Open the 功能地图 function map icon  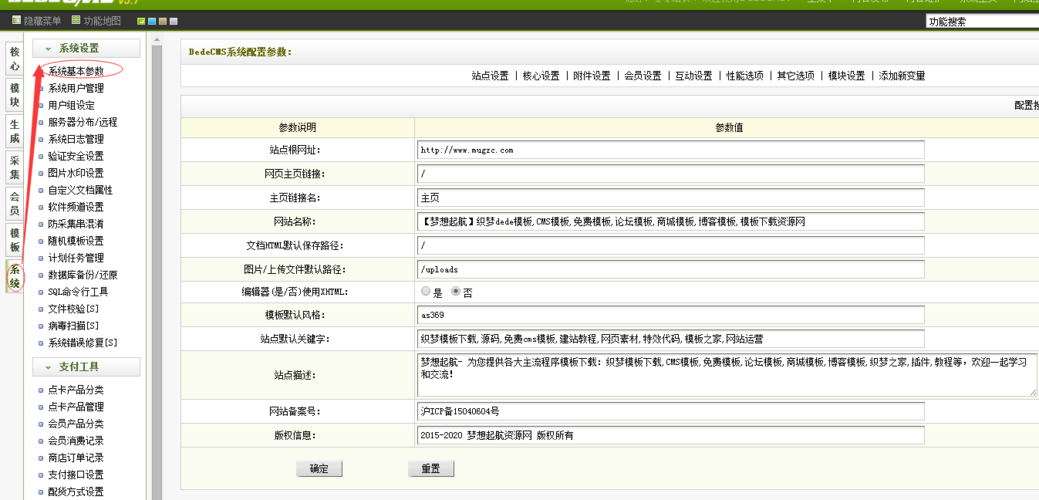[76, 21]
